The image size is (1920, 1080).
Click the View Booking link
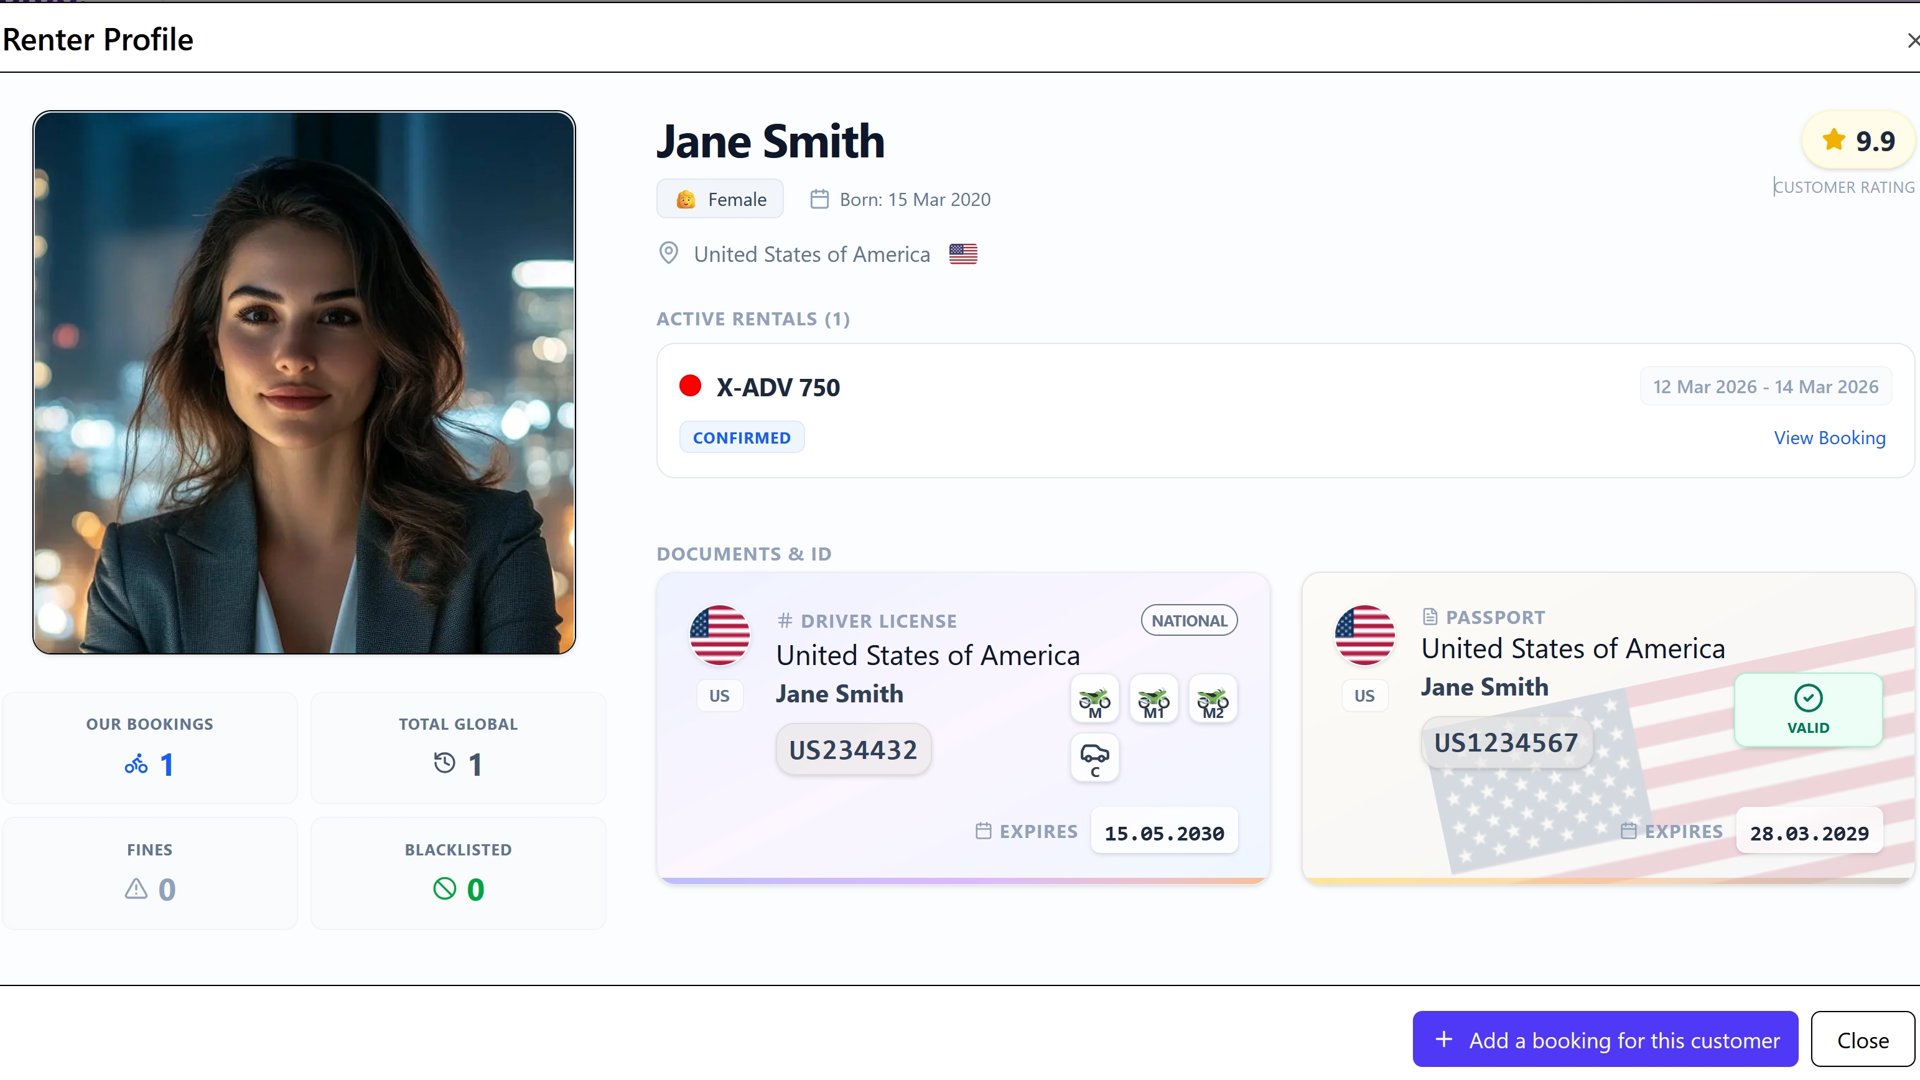point(1829,438)
